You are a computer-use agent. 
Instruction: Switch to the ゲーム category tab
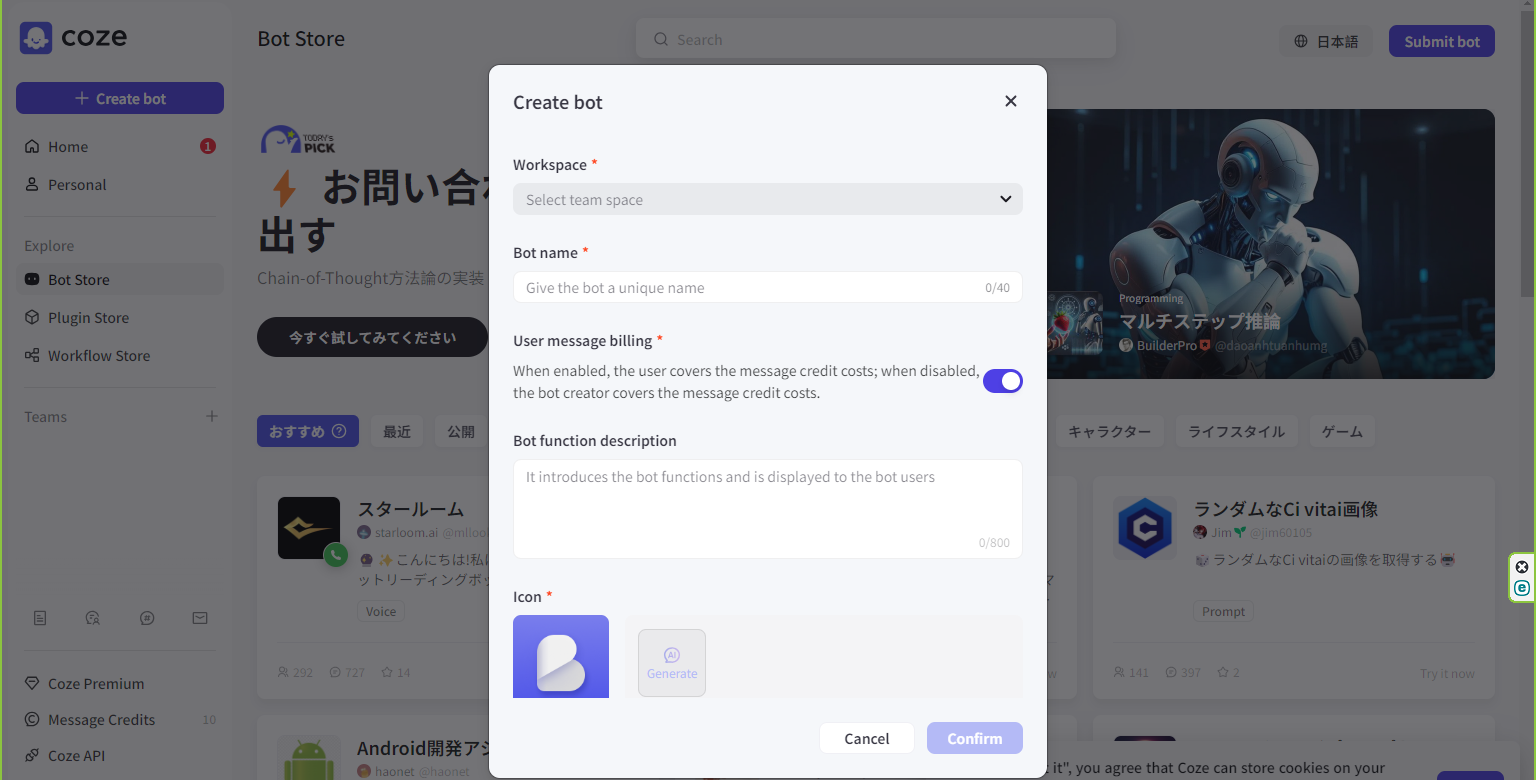pos(1342,432)
